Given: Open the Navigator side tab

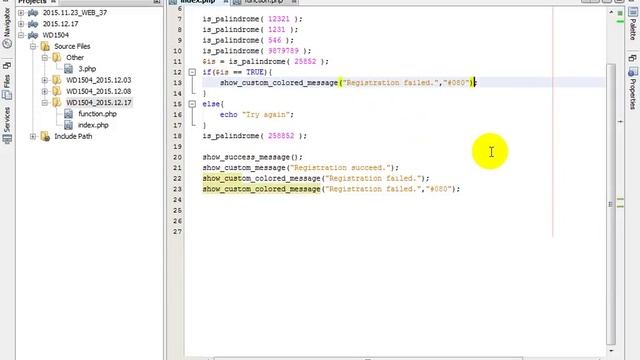Looking at the screenshot, I should [7, 27].
